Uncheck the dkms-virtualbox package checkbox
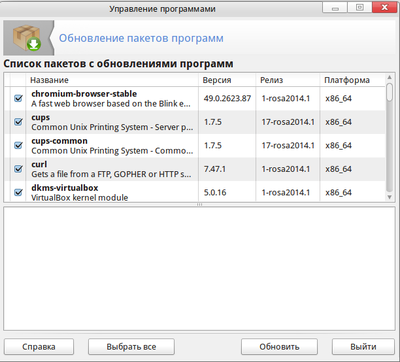The width and height of the screenshot is (400, 362). tap(18, 192)
